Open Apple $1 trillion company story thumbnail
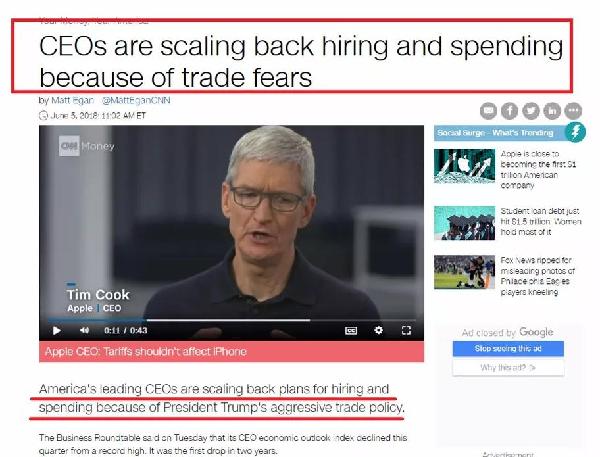The image size is (600, 457). [464, 166]
